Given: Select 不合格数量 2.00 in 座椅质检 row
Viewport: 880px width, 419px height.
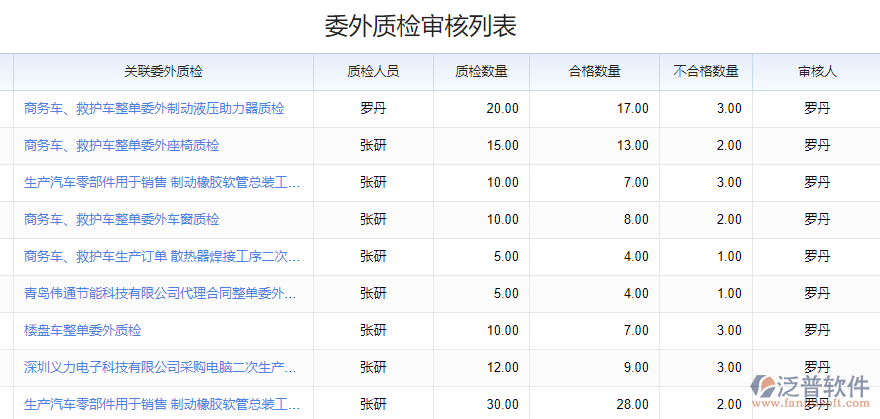Looking at the screenshot, I should 730,145.
